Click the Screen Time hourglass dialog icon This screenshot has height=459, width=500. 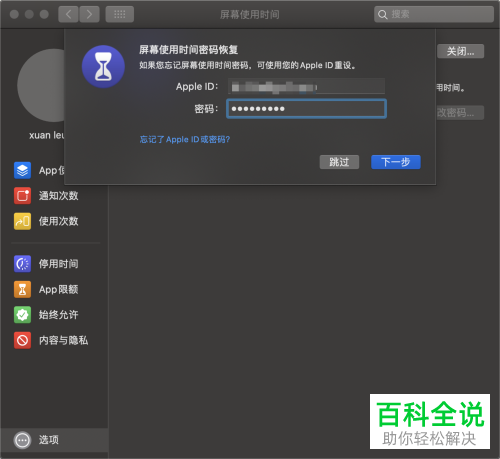[x=103, y=67]
